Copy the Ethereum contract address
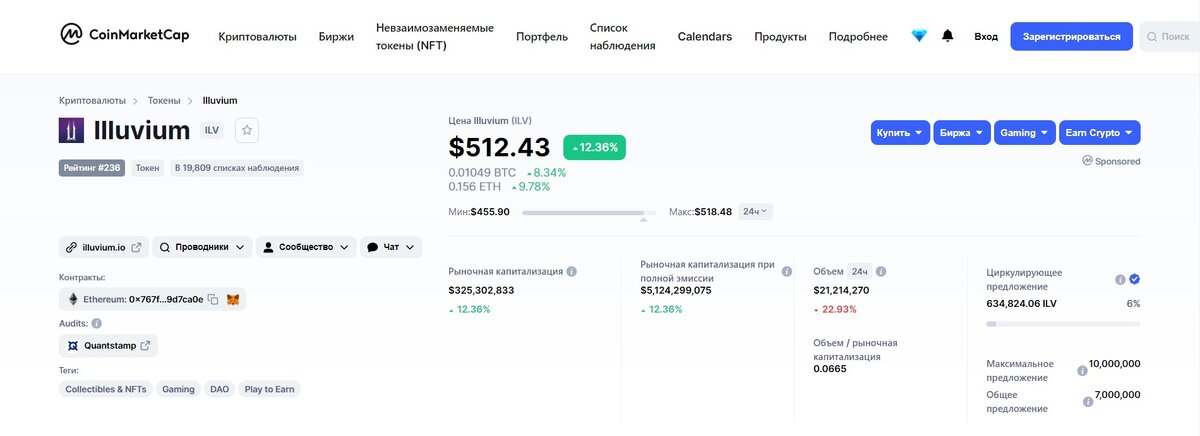1200x436 pixels. point(213,299)
